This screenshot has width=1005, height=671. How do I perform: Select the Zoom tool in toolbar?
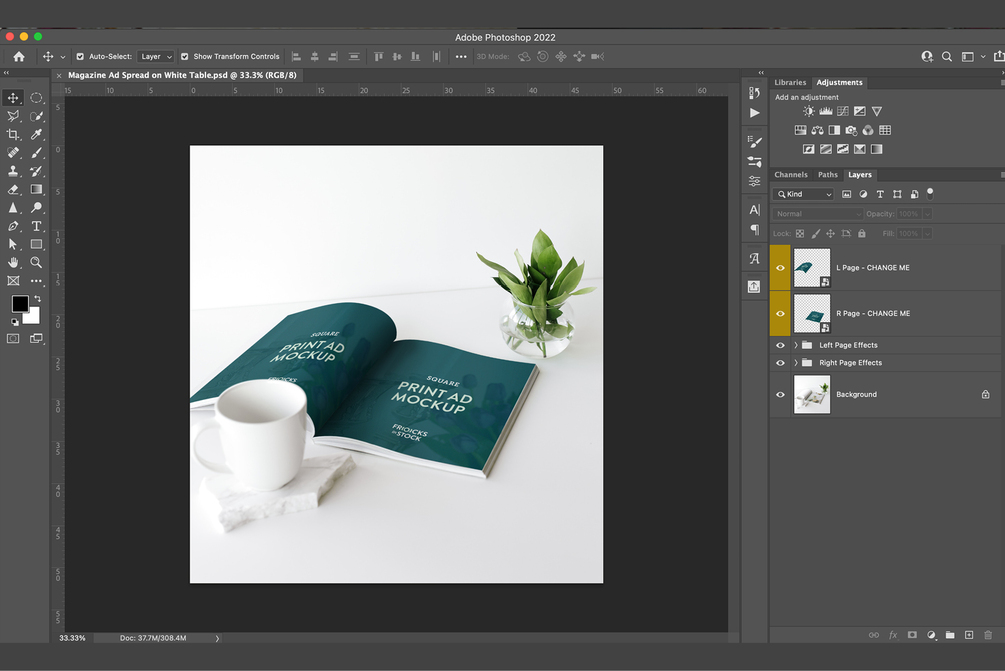pyautogui.click(x=37, y=263)
